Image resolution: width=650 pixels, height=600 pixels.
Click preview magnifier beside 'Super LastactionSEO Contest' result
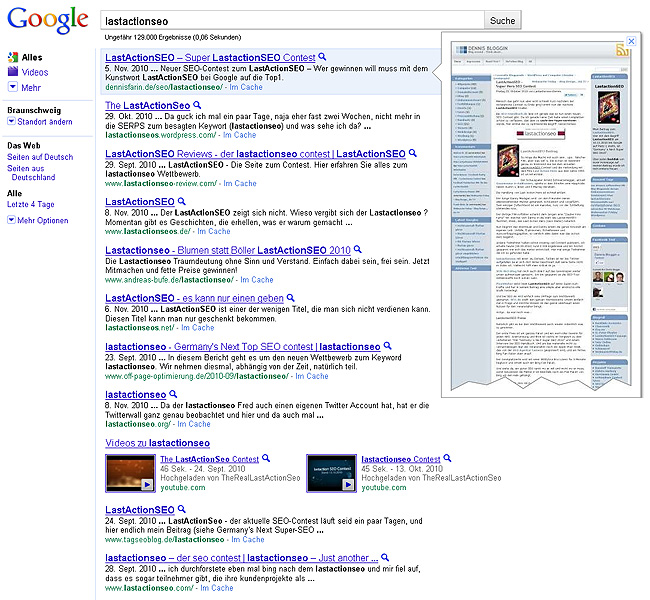click(x=322, y=57)
